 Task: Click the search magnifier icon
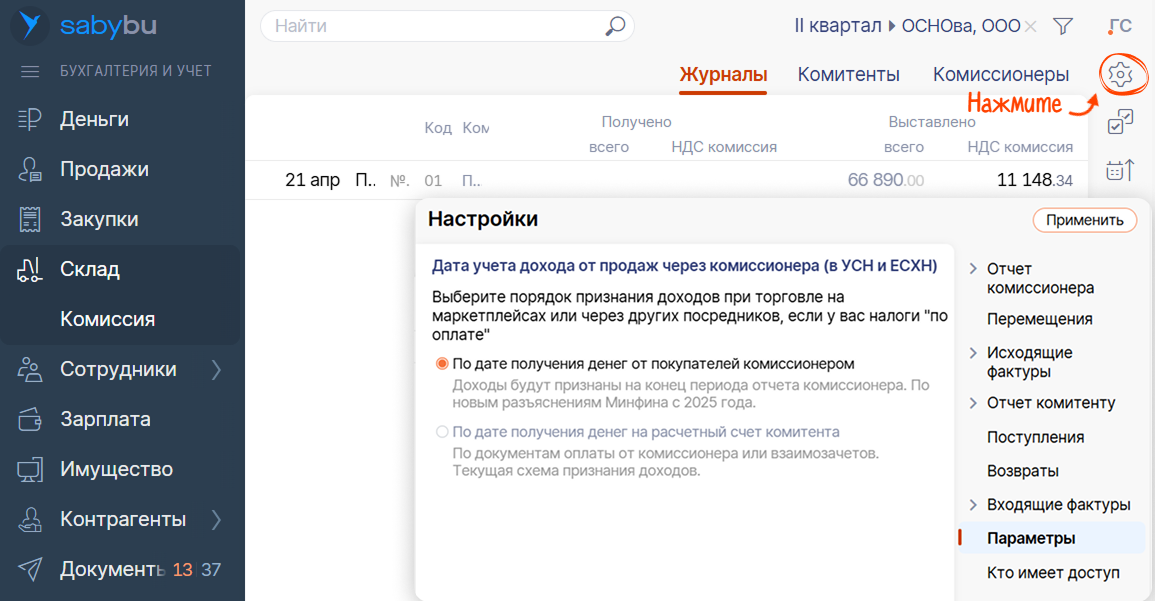click(615, 26)
